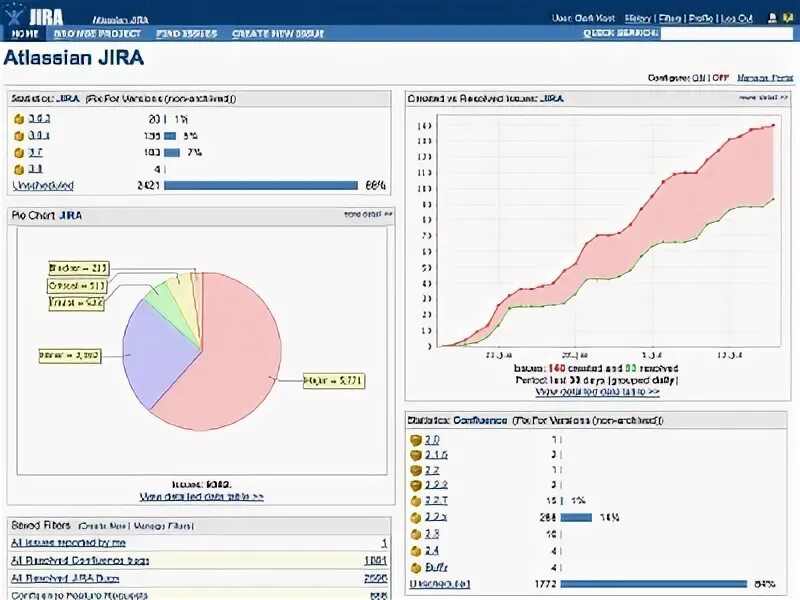
Task: Click the version icon next to Confluence 2.3
Action: (x=416, y=534)
